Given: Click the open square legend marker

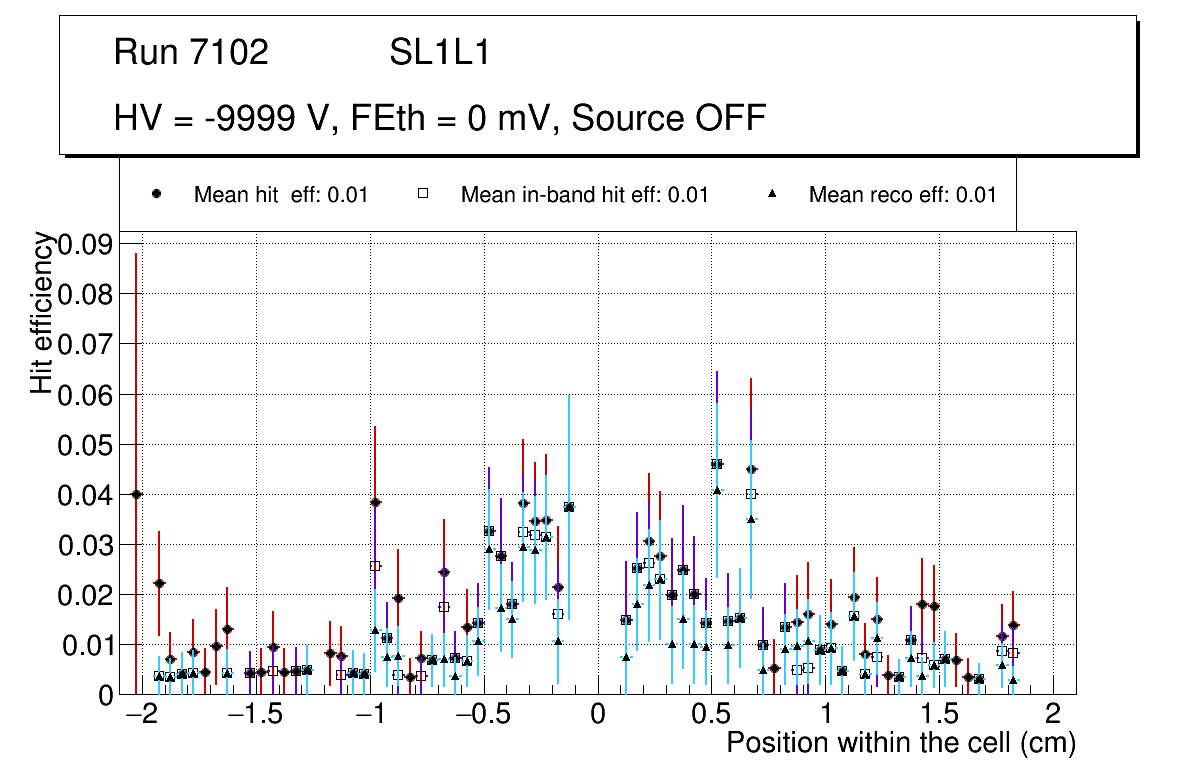Looking at the screenshot, I should (423, 194).
